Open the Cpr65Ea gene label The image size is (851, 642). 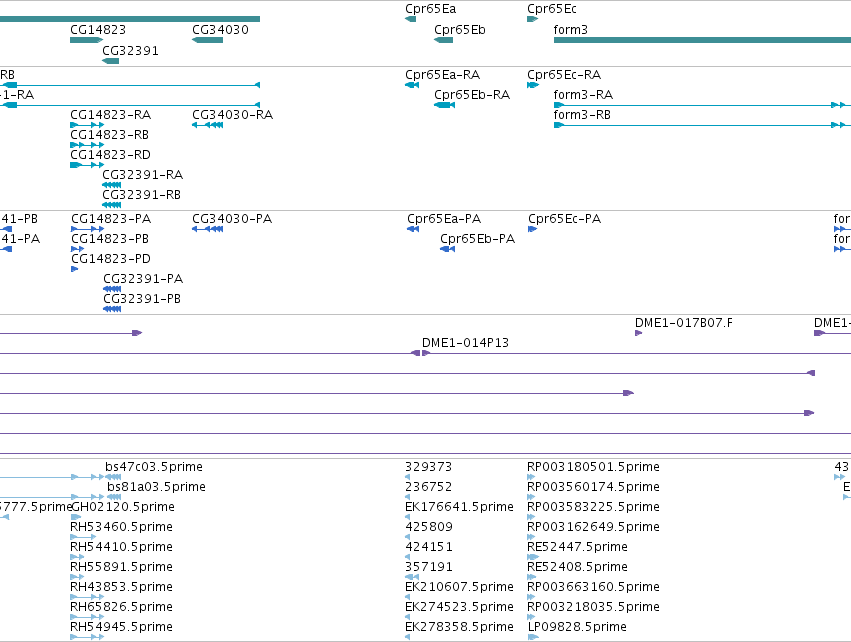pos(430,9)
